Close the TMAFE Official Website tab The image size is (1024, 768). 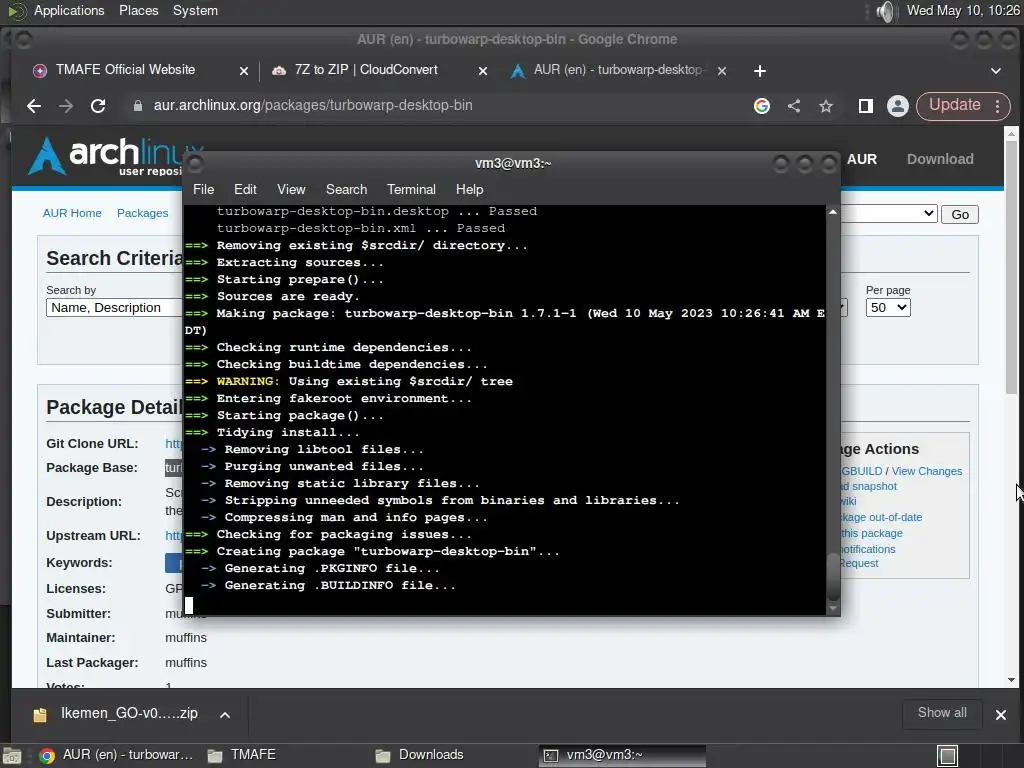[244, 71]
